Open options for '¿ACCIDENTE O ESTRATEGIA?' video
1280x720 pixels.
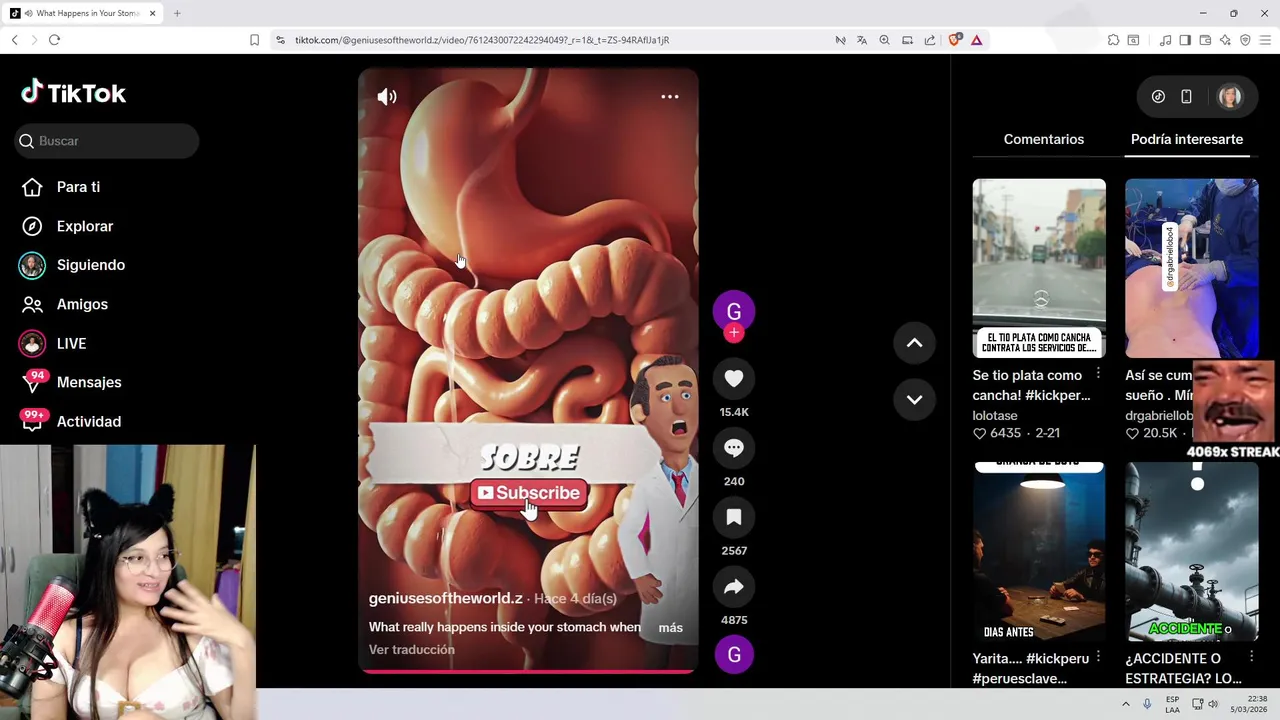coord(1251,656)
